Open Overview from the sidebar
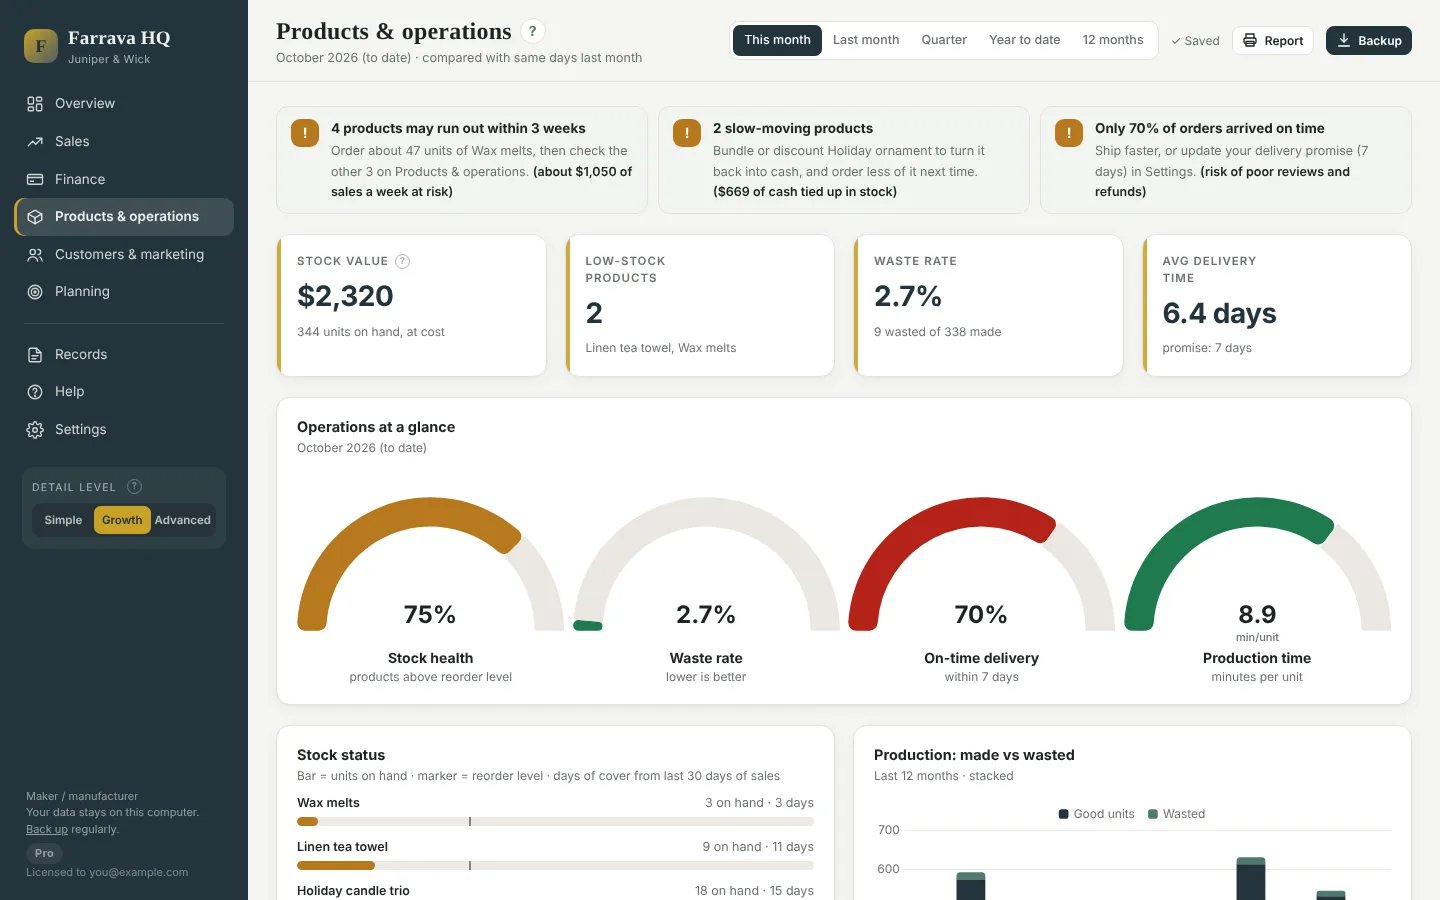 coord(124,104)
